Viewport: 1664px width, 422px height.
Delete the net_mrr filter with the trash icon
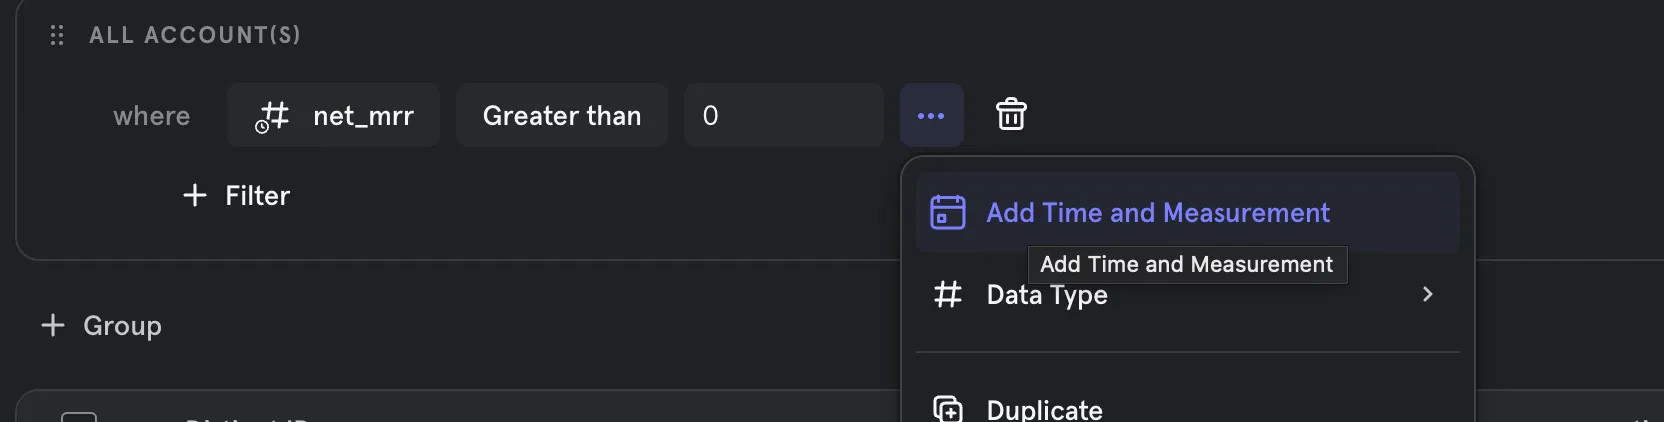1011,115
